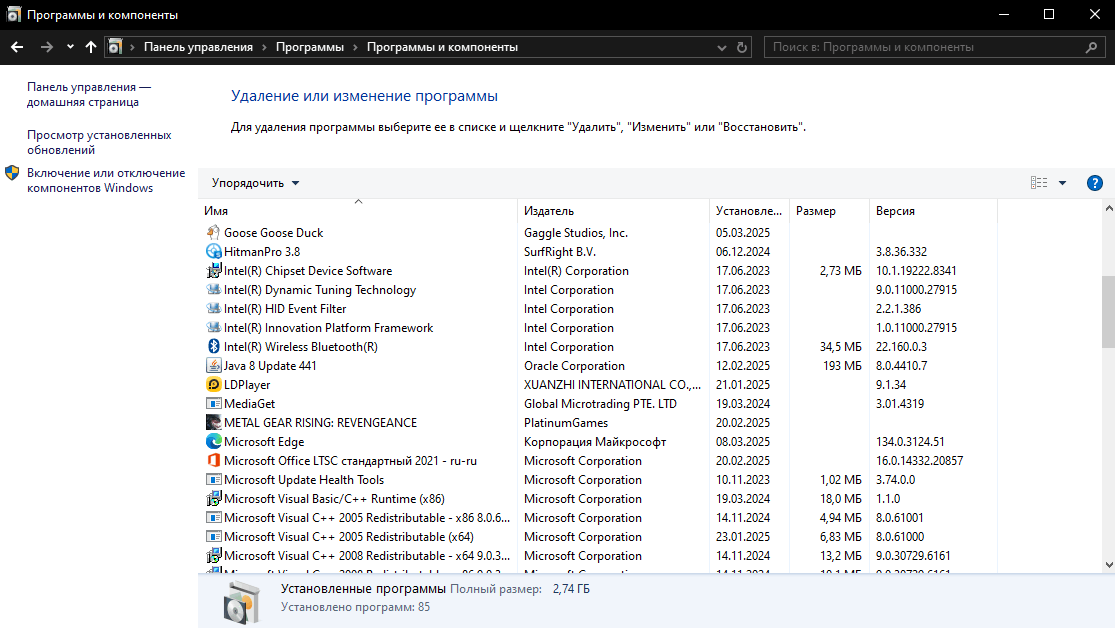
Task: Go back with the left arrow button
Action: click(x=17, y=47)
